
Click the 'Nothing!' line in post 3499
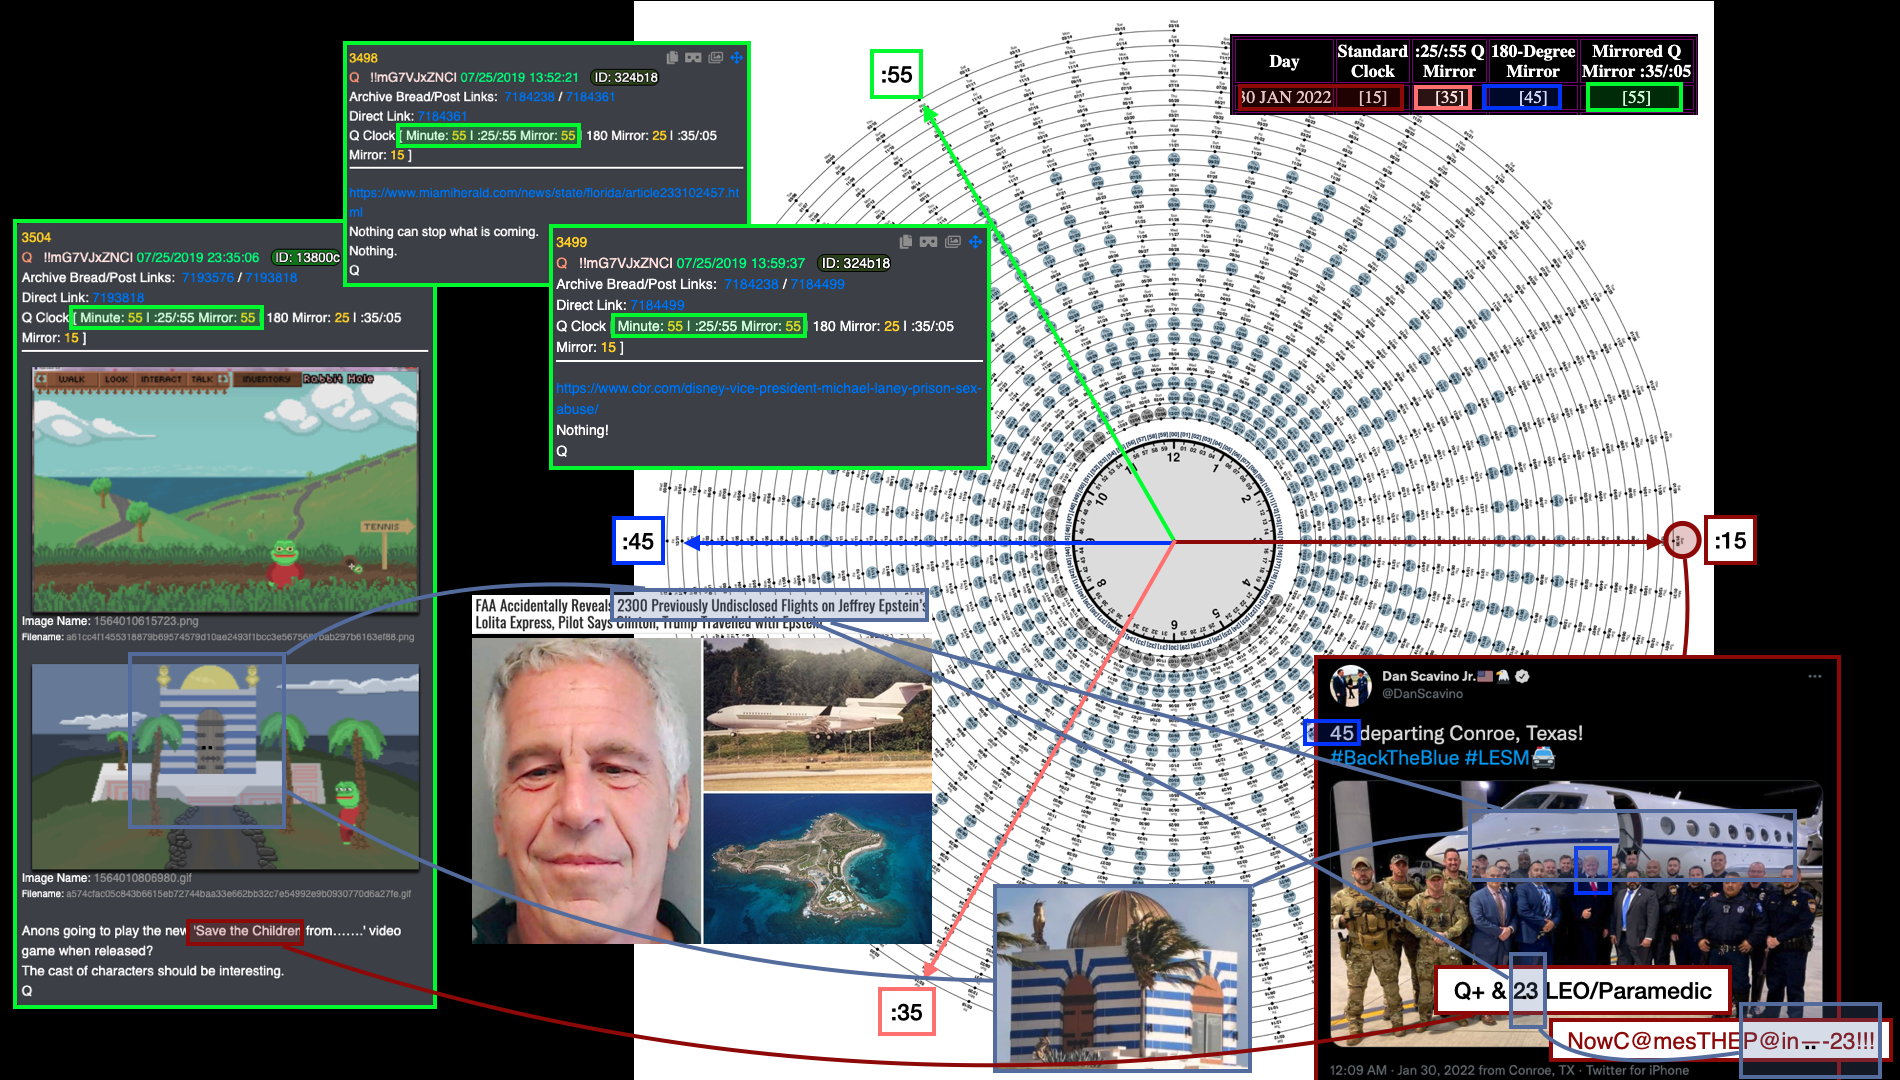click(582, 430)
